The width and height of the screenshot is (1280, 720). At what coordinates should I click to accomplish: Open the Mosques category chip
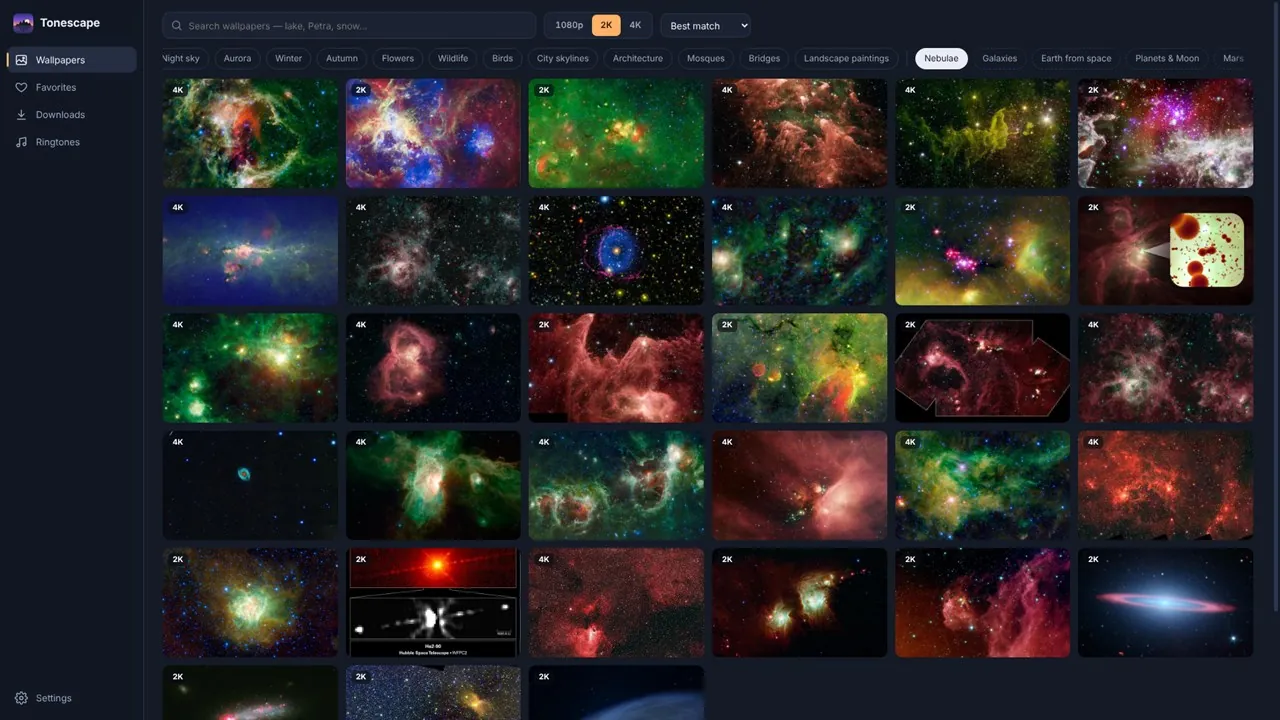point(706,58)
